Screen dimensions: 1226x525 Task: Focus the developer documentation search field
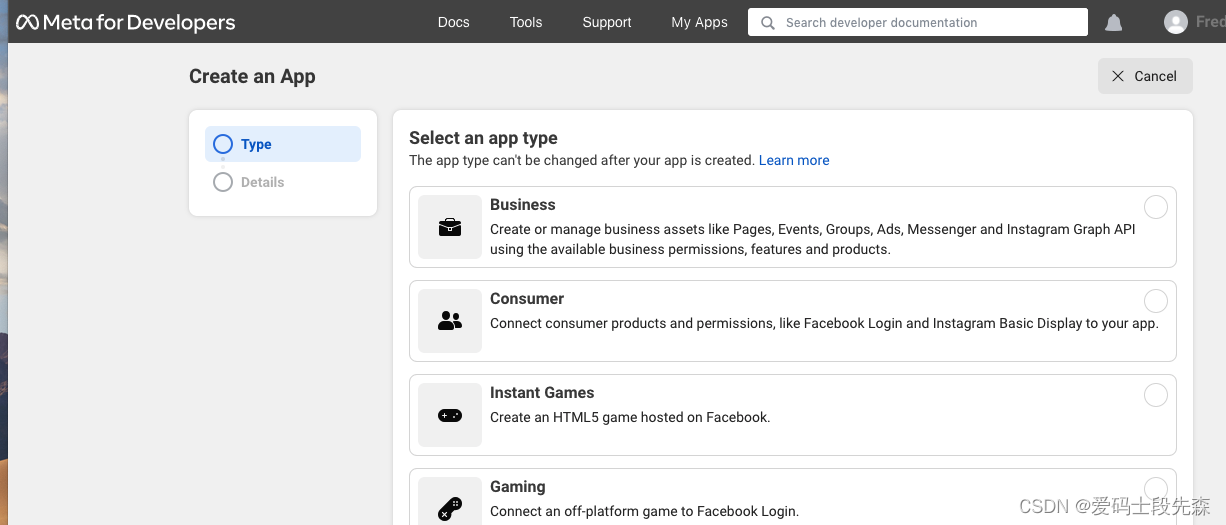tap(930, 22)
